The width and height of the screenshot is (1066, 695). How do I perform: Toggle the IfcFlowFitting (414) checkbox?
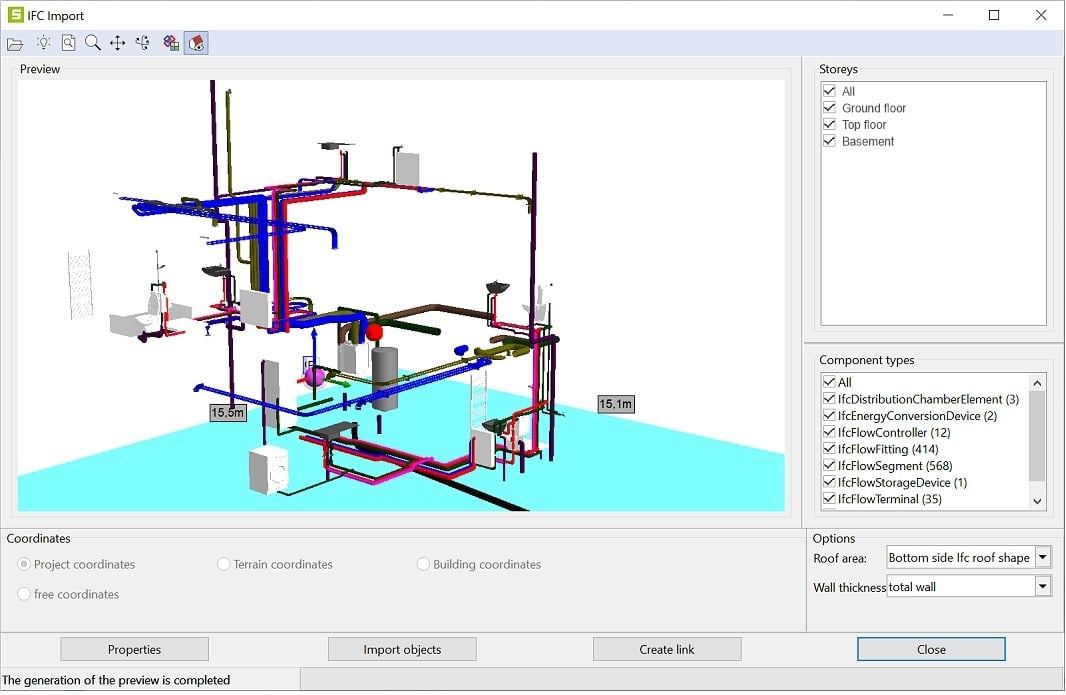pyautogui.click(x=829, y=449)
